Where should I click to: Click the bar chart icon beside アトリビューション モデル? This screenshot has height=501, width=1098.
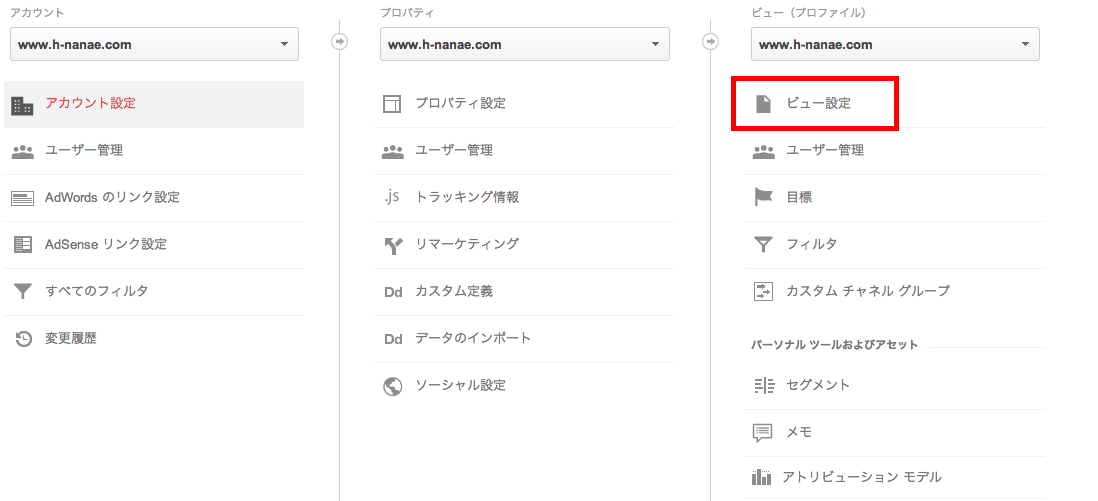pos(761,477)
